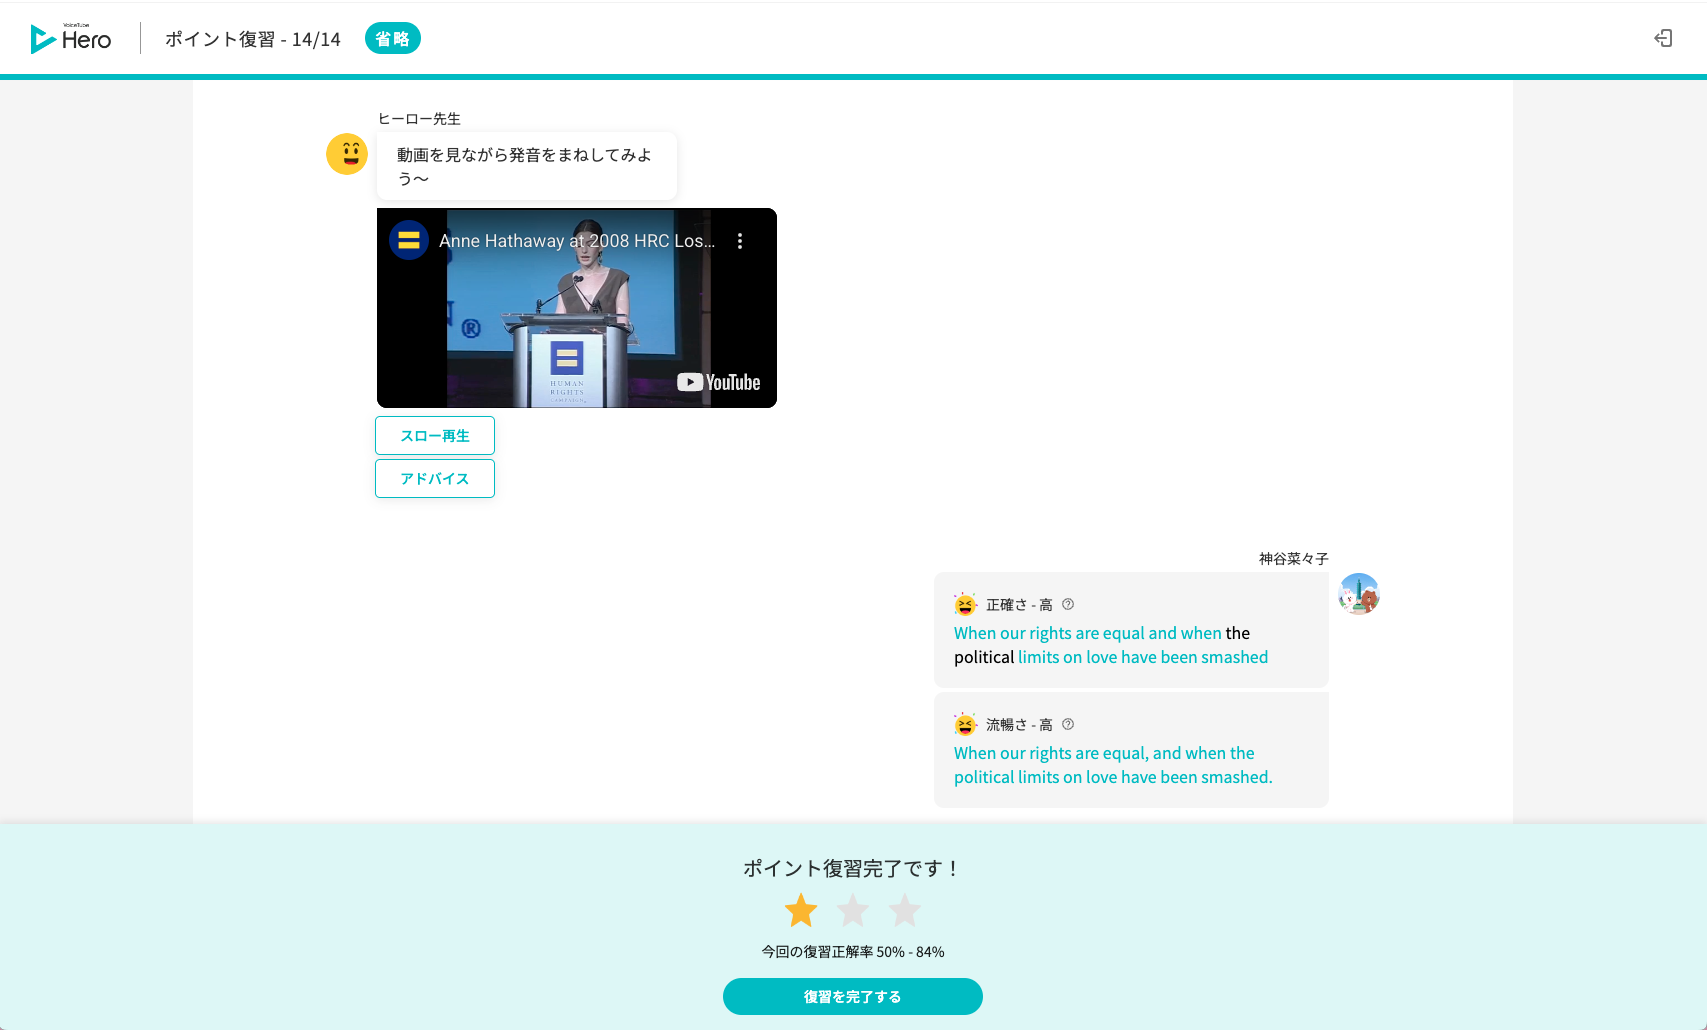Viewport: 1707px width, 1030px height.
Task: Open the help tooltip beside 正確さ - 高
Action: coord(1068,604)
